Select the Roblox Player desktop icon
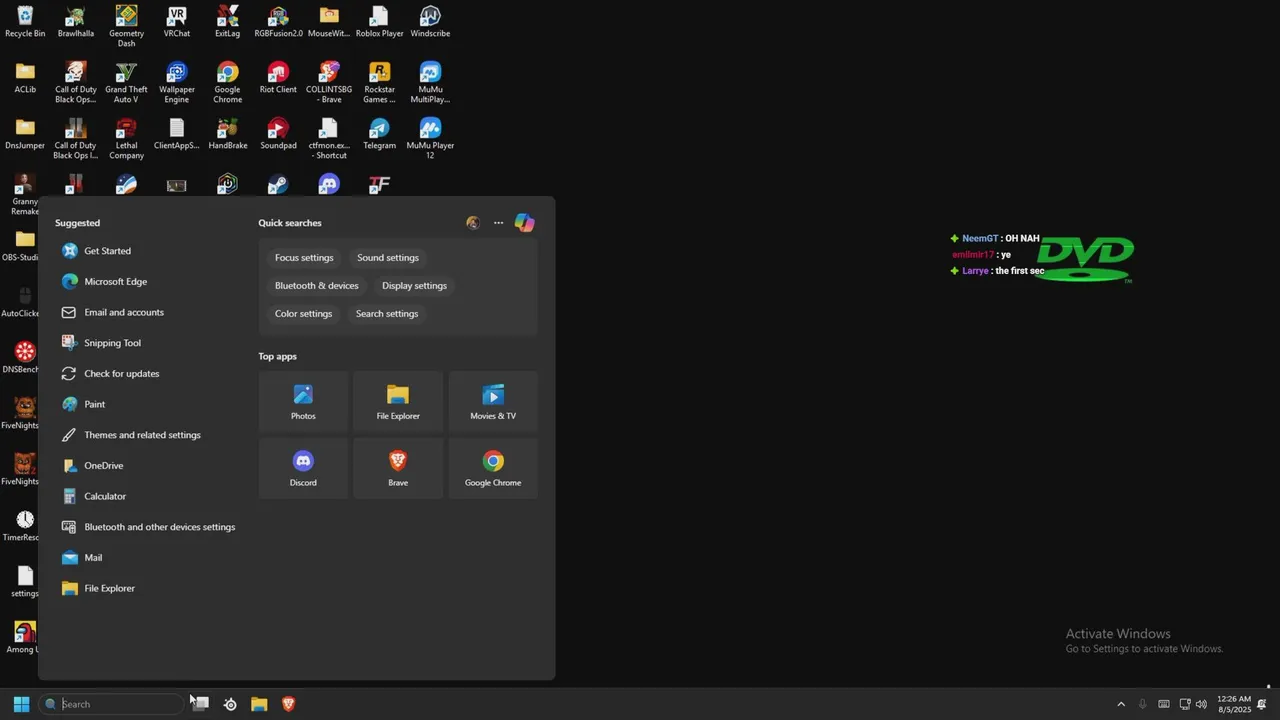 (x=379, y=22)
